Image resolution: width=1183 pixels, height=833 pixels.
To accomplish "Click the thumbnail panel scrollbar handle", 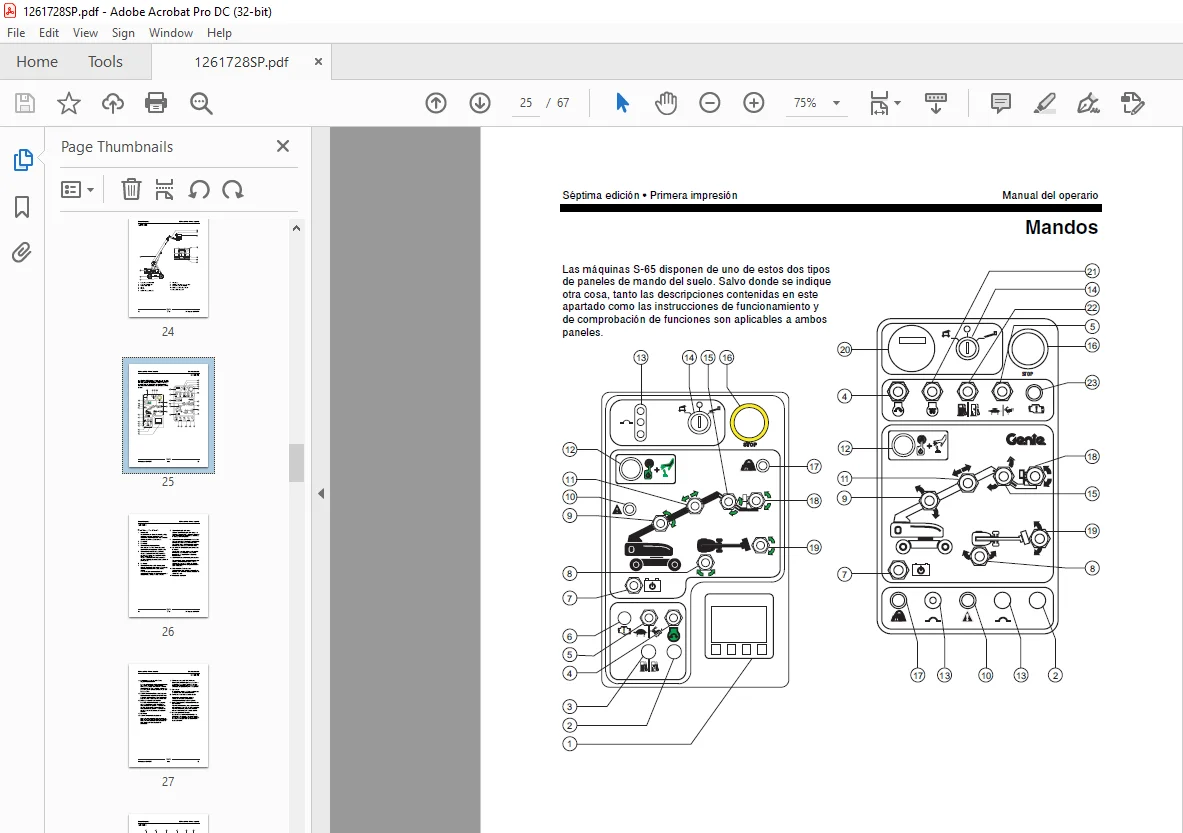I will (297, 463).
